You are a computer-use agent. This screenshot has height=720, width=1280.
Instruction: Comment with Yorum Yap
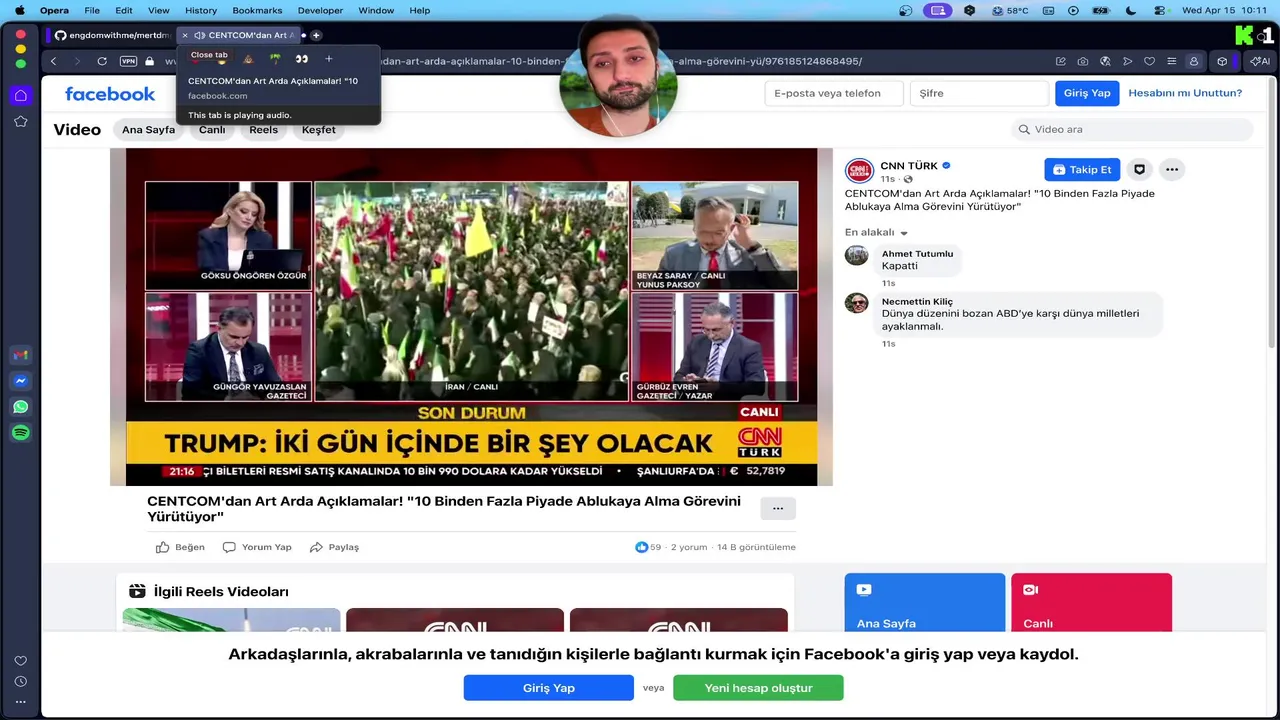(x=257, y=547)
